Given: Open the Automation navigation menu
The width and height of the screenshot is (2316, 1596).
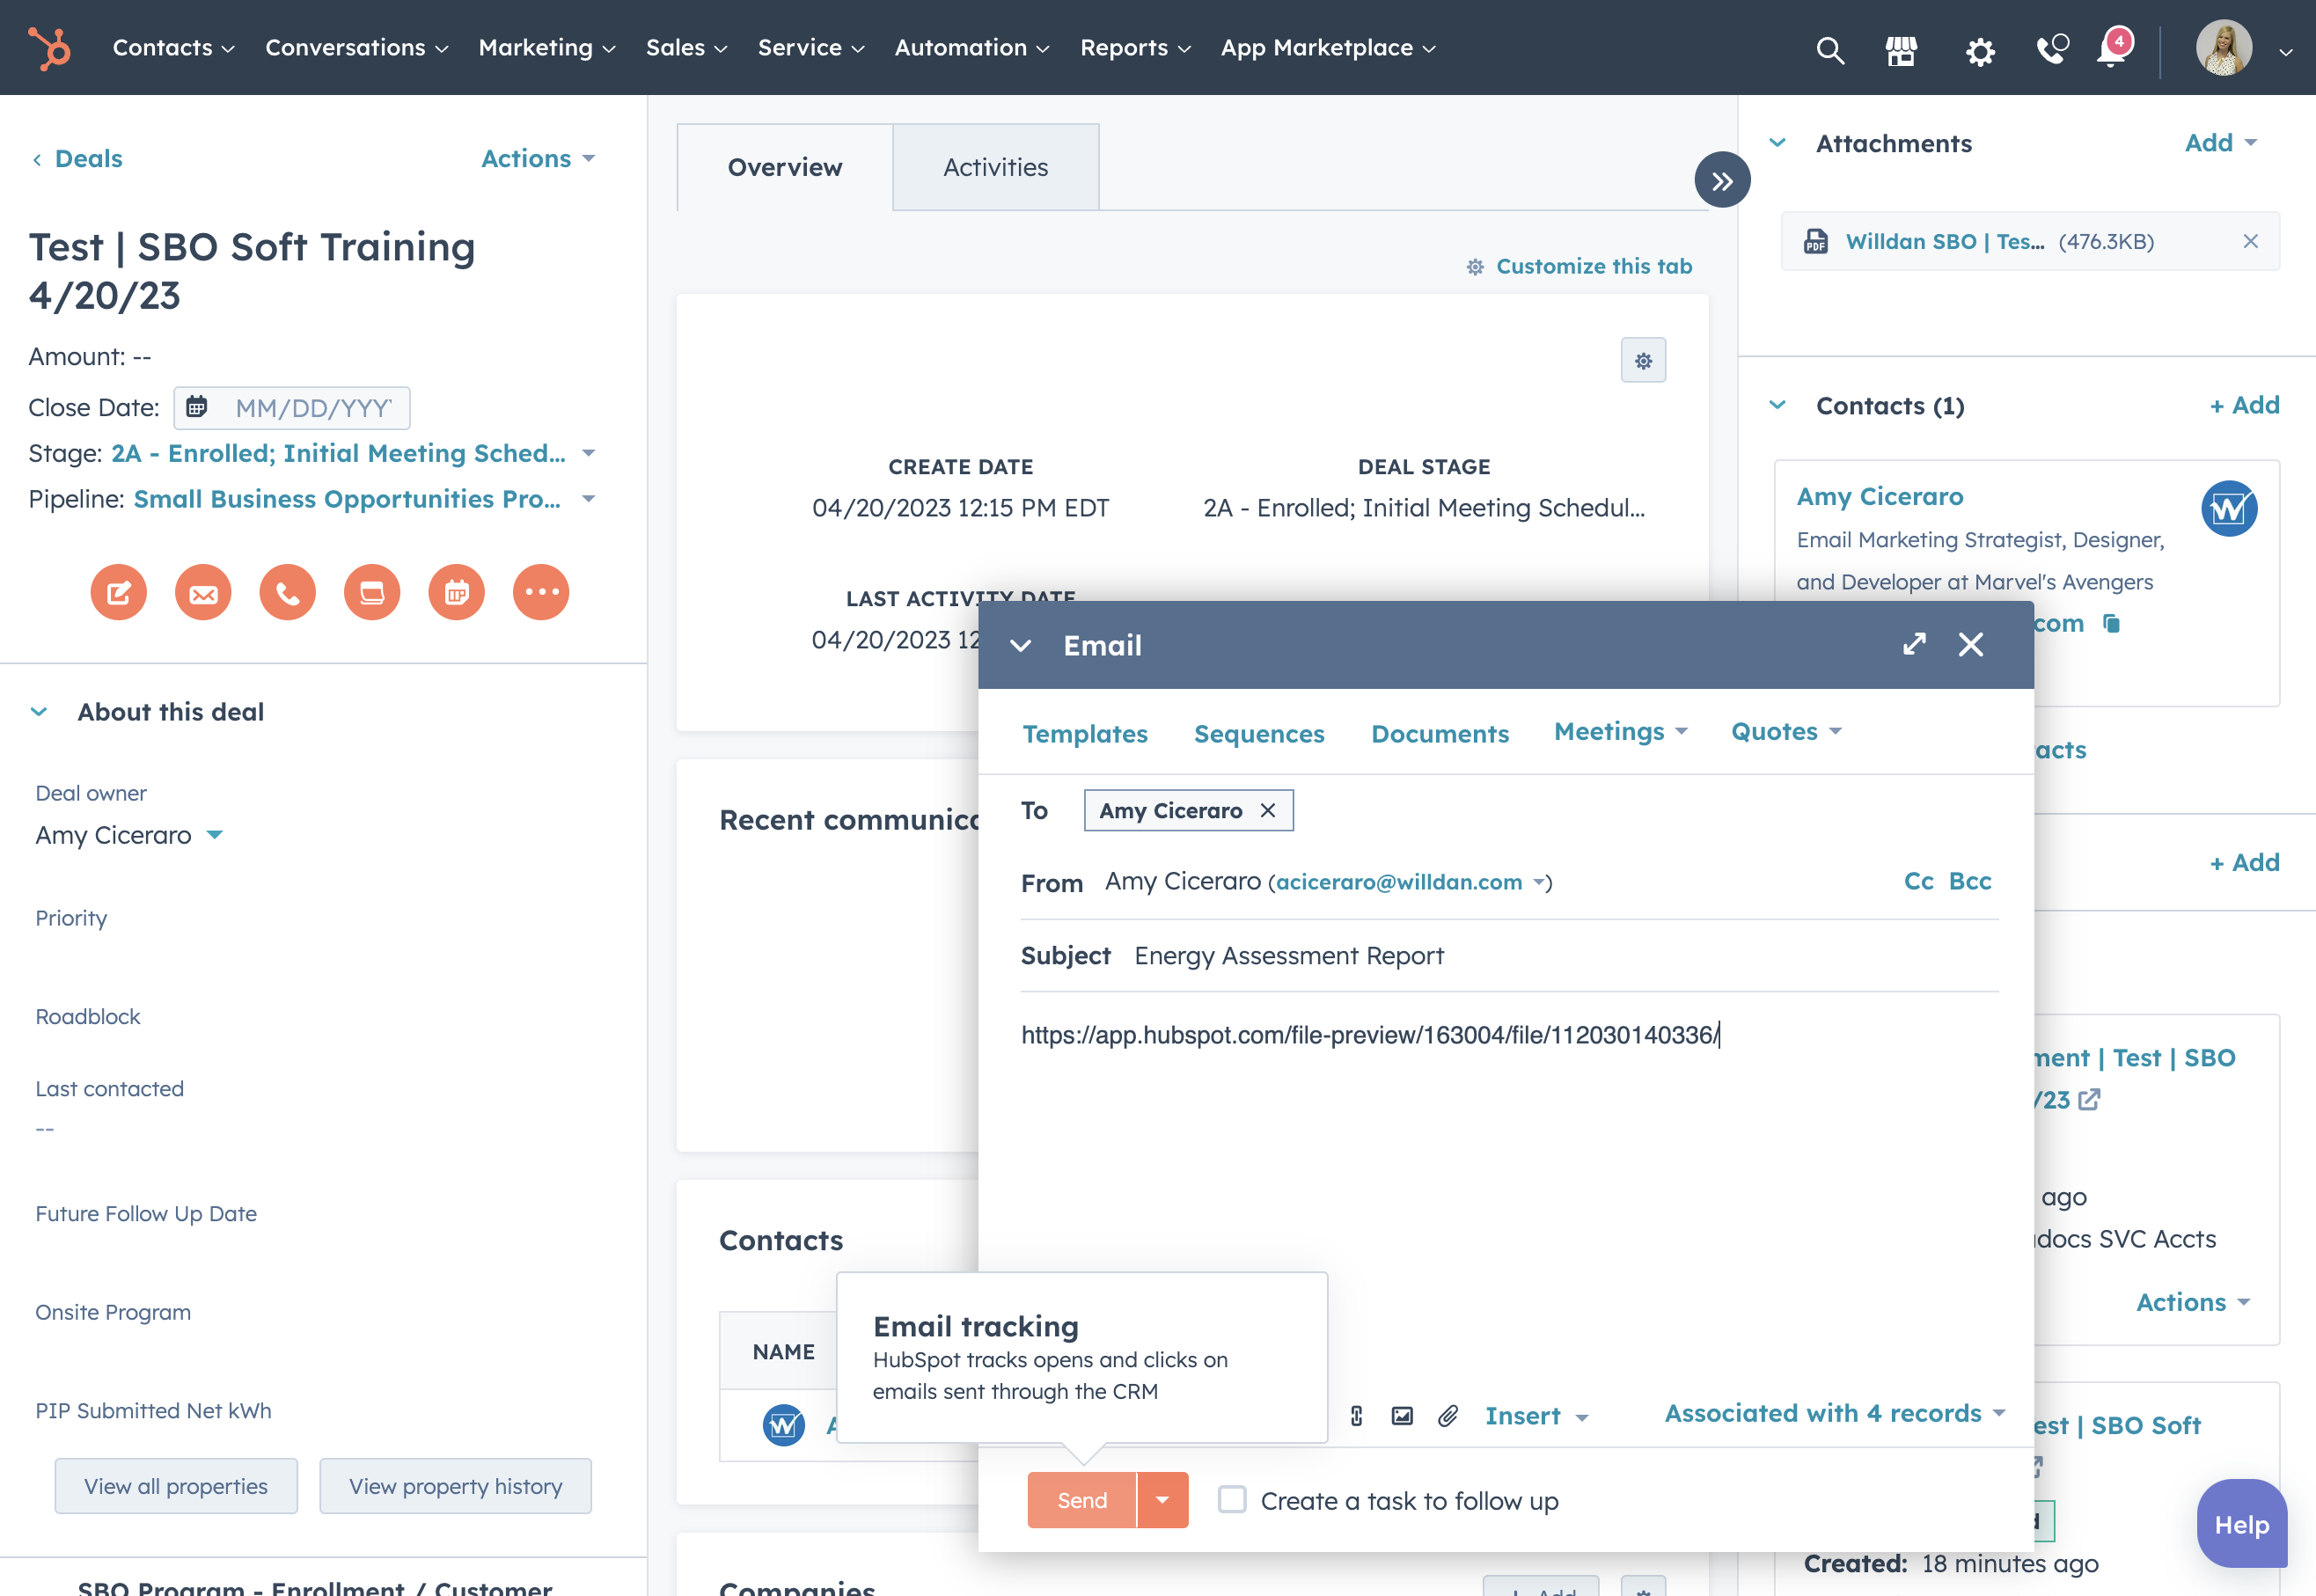Looking at the screenshot, I should click(x=971, y=48).
